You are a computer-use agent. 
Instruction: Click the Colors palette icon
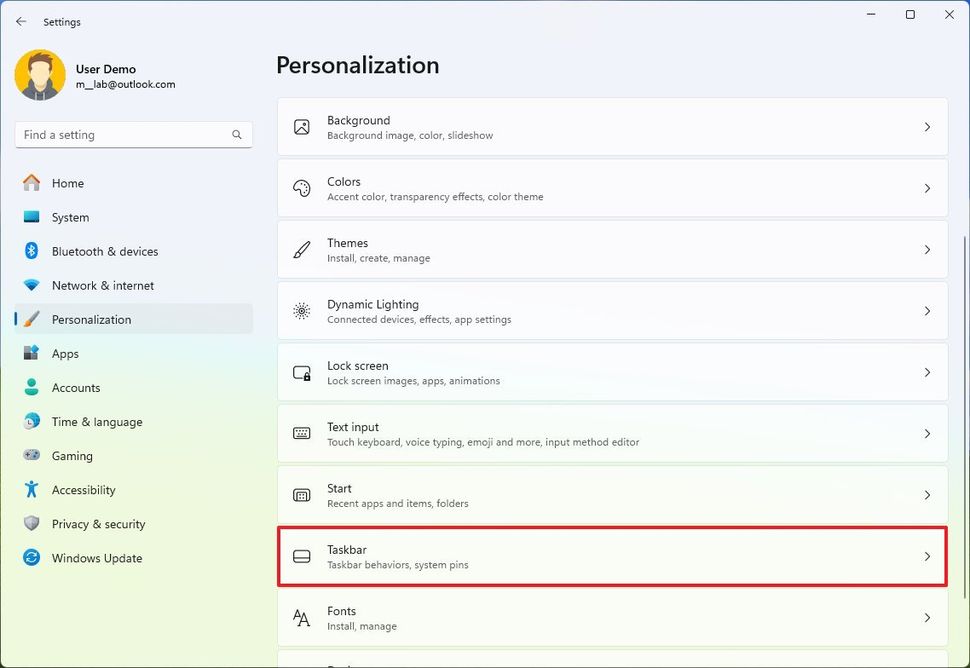302,188
